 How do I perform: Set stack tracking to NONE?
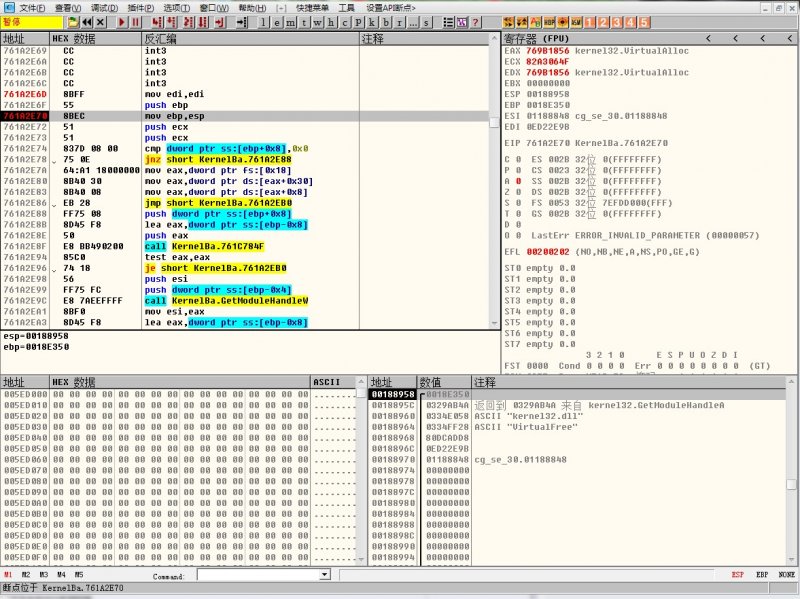[x=786, y=575]
